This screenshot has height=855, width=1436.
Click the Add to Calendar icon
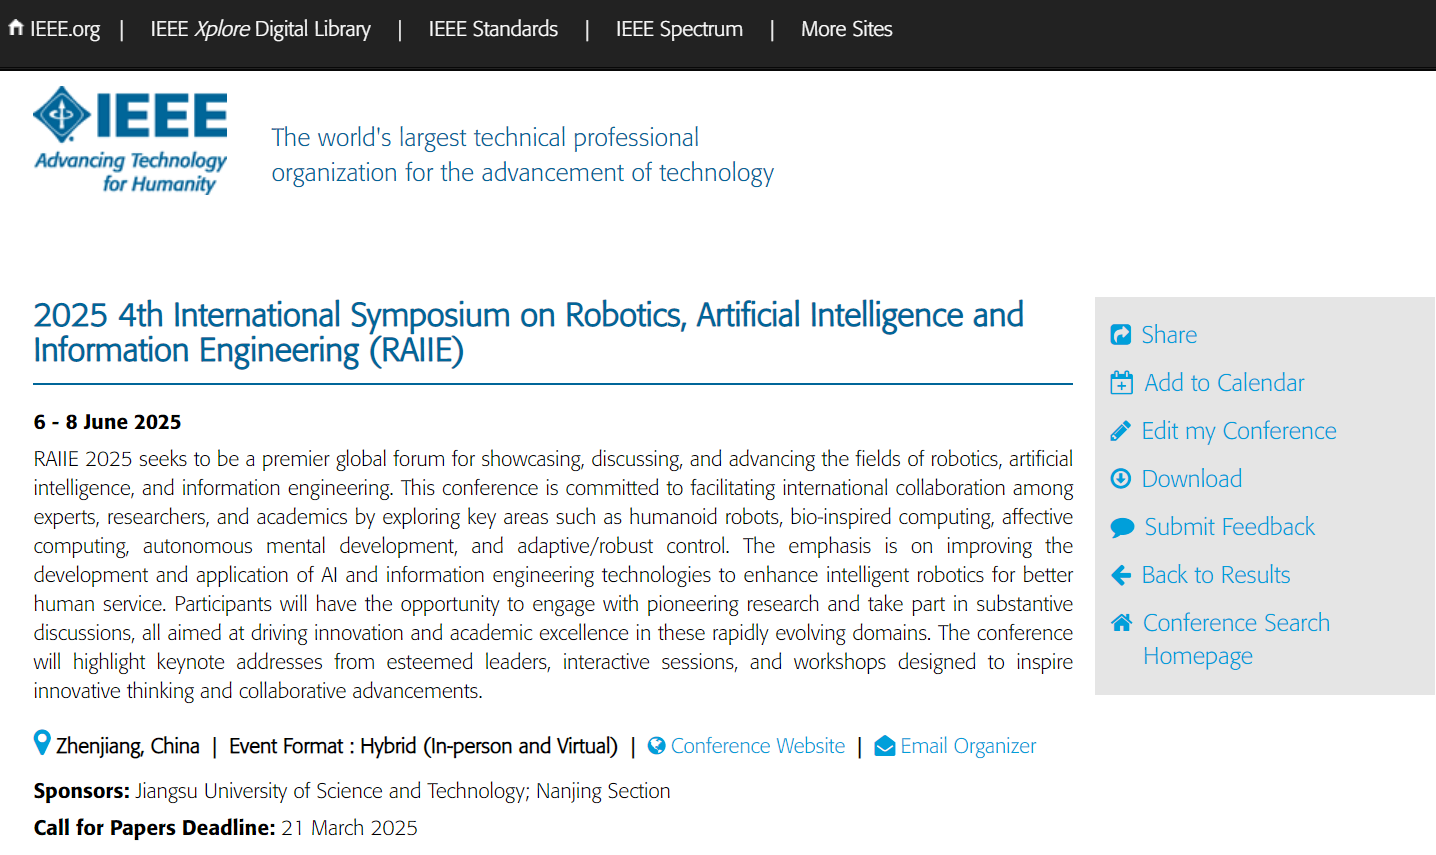[x=1122, y=383]
